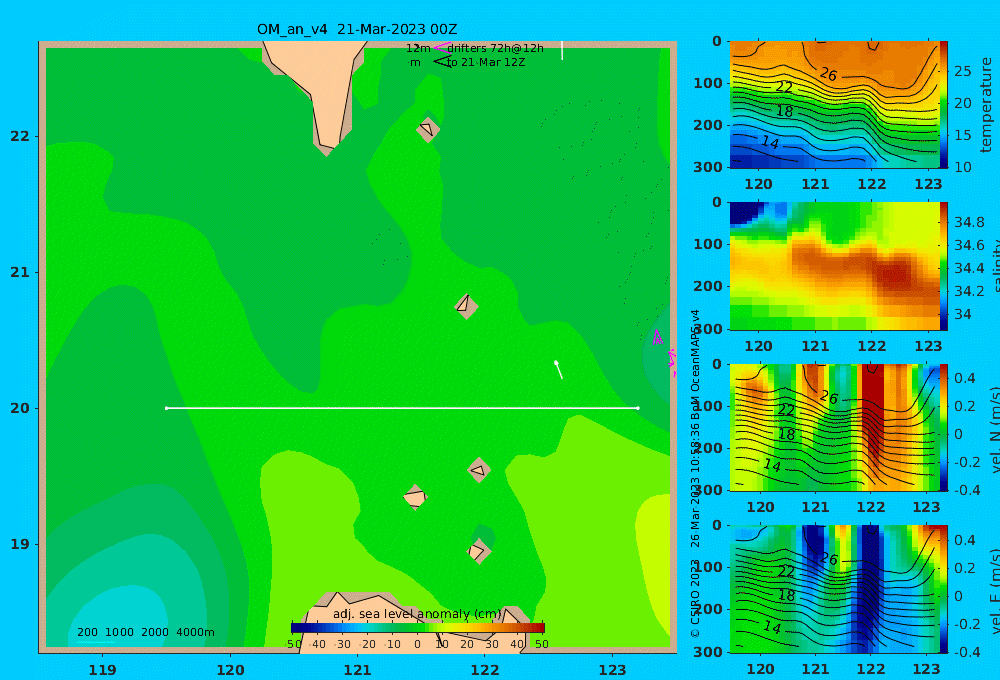Select the northernmost small island marker near 22N

[x=428, y=129]
